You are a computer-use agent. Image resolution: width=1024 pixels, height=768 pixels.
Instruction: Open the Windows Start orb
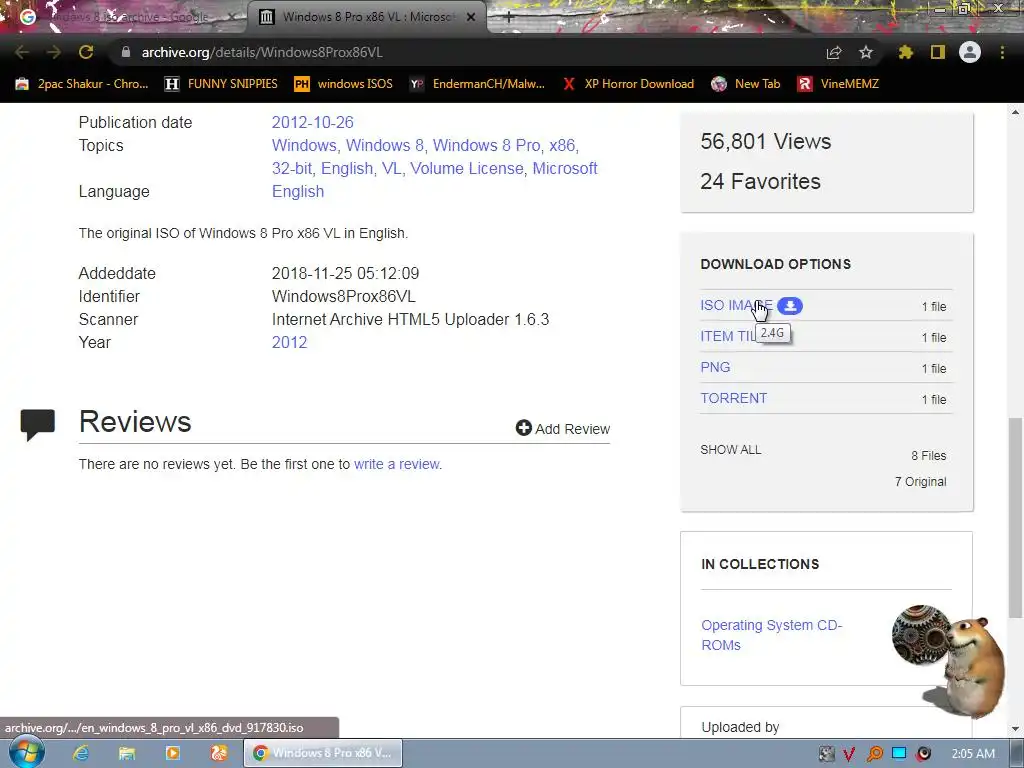point(27,752)
